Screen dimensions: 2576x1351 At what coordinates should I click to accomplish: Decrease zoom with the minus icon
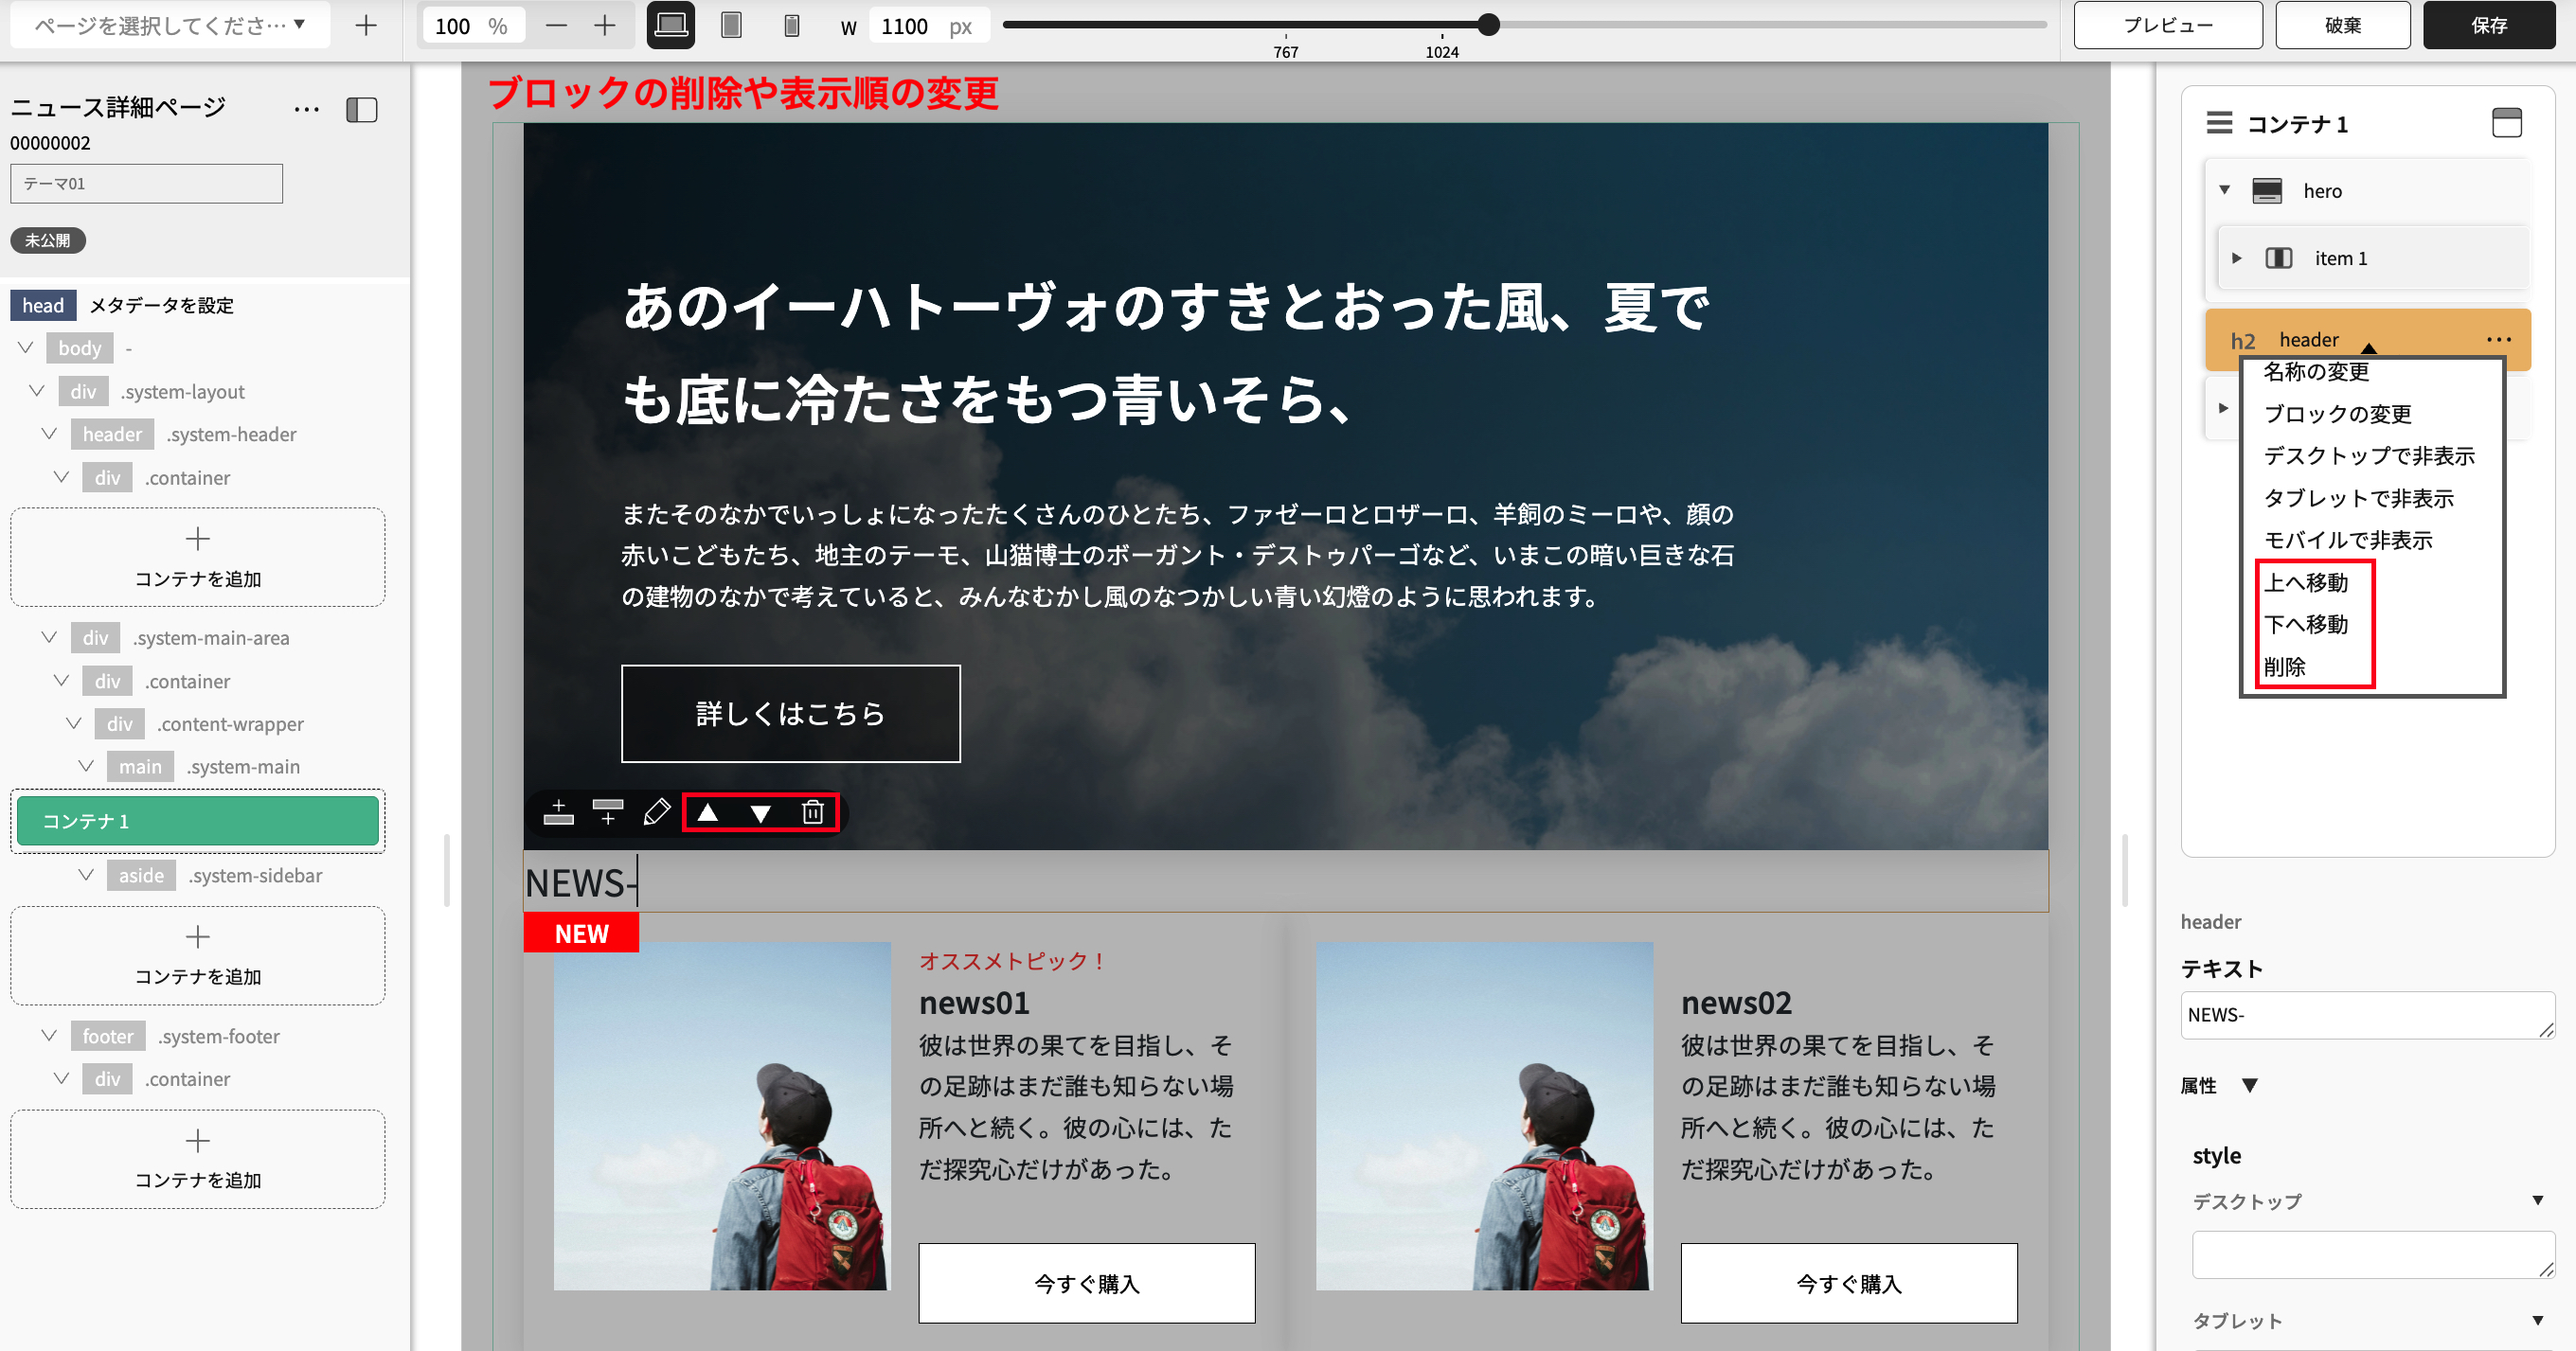[x=556, y=26]
